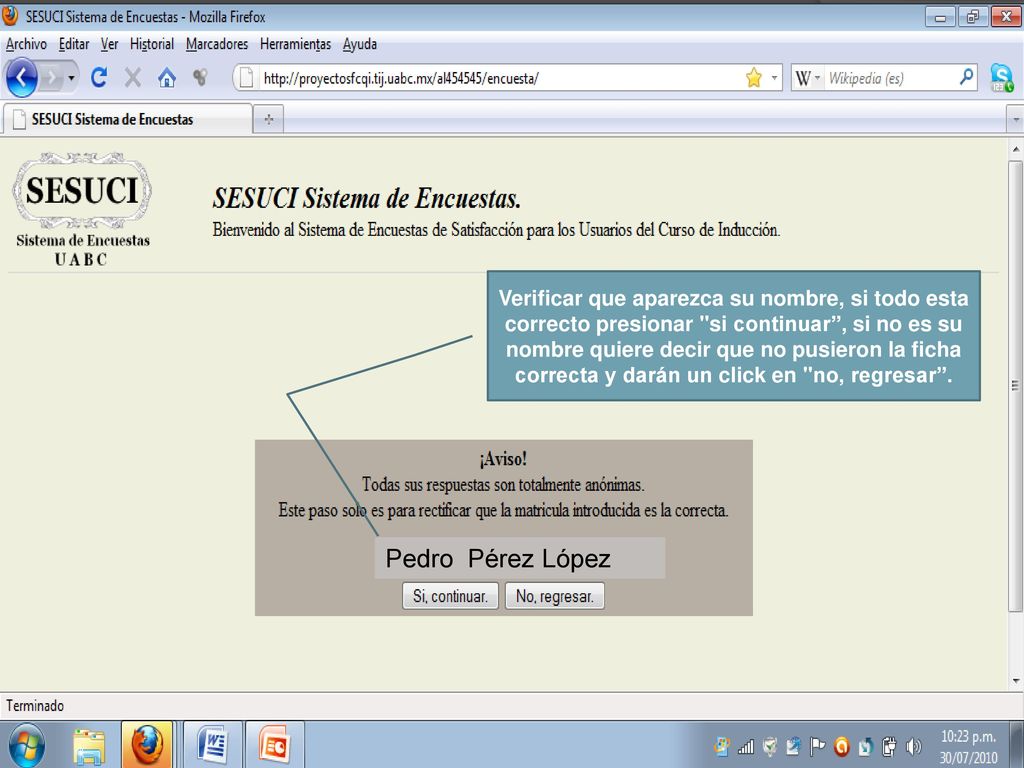
Task: Click the page scrollbar down arrow
Action: point(1016,681)
